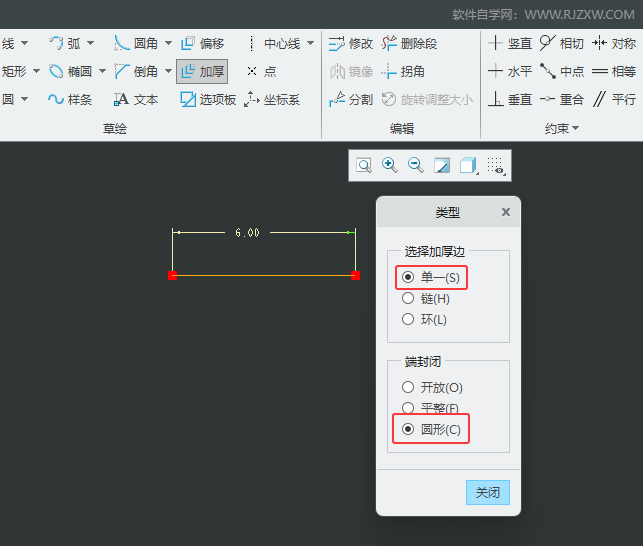Click the Modify (修改) tool
The height and width of the screenshot is (546, 643).
pos(351,43)
